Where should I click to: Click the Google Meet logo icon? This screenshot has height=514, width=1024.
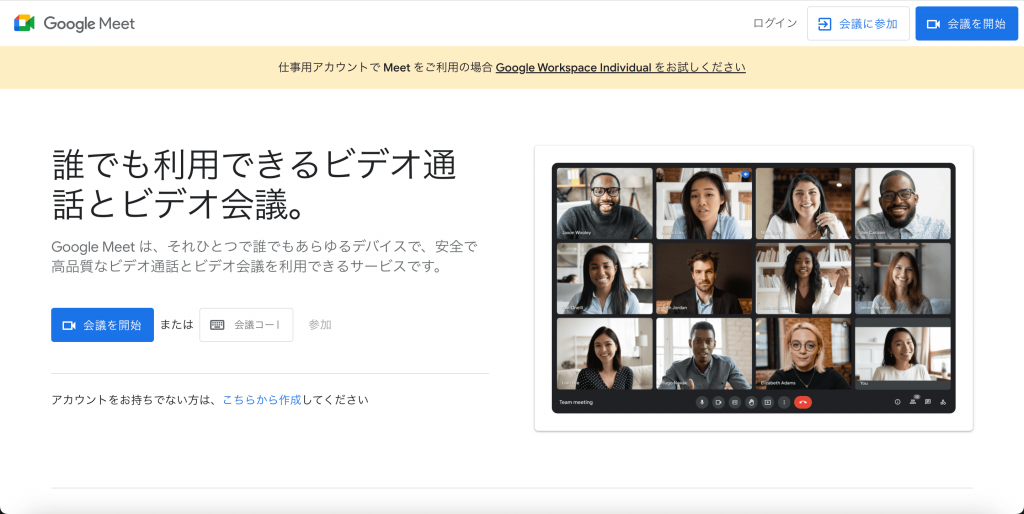[x=24, y=23]
